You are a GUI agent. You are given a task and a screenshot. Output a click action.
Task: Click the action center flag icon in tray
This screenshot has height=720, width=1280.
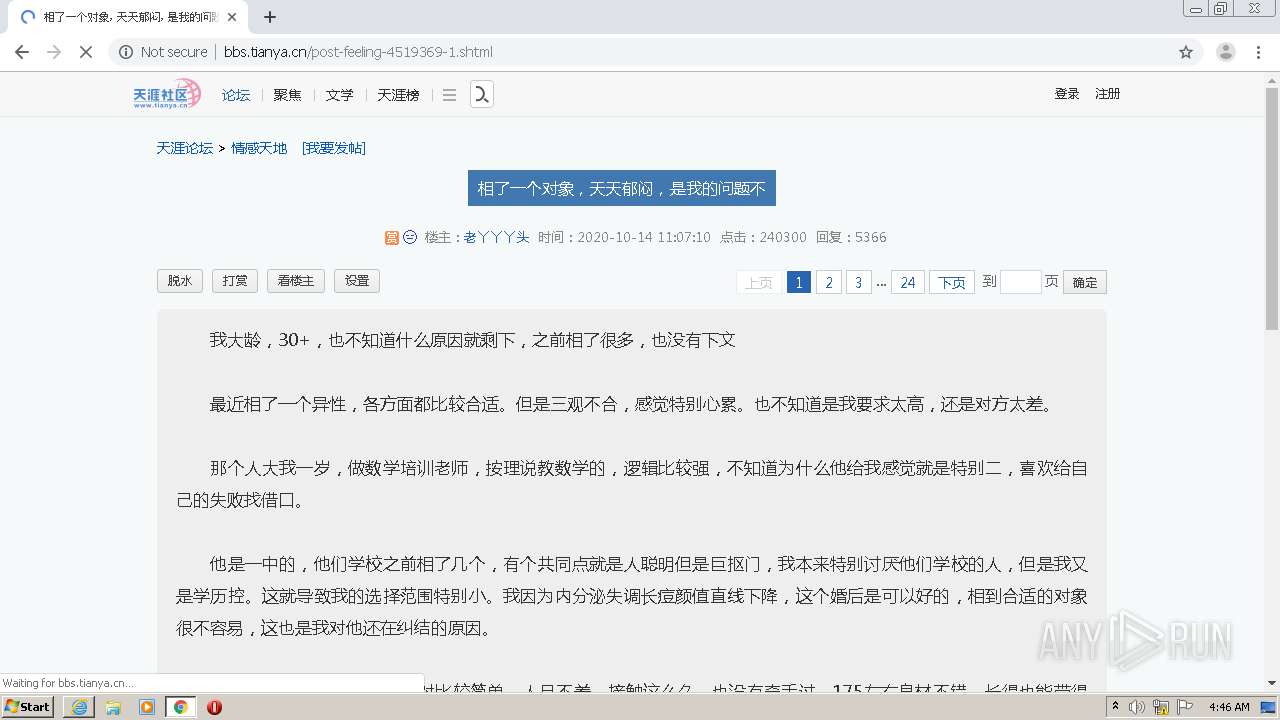coord(1186,707)
